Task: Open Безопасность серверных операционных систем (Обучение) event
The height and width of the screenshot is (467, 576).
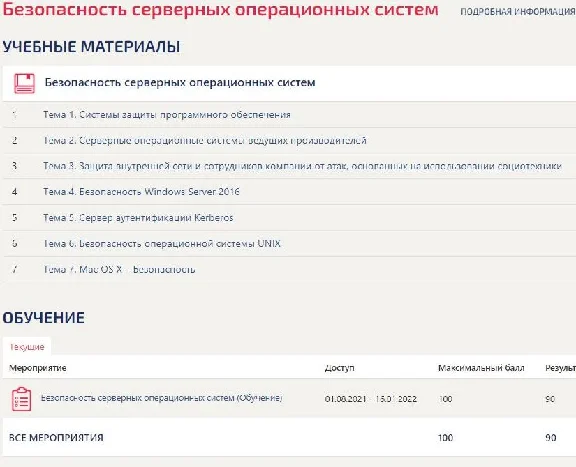Action: pos(161,398)
